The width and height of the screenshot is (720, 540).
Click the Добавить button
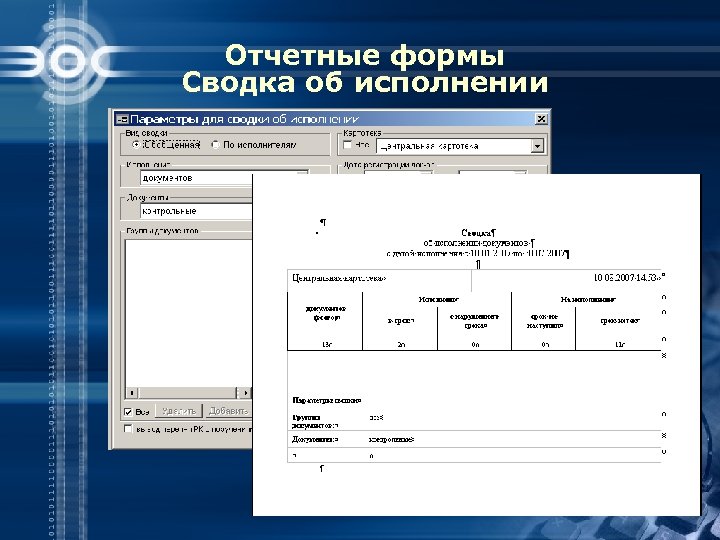tap(228, 411)
